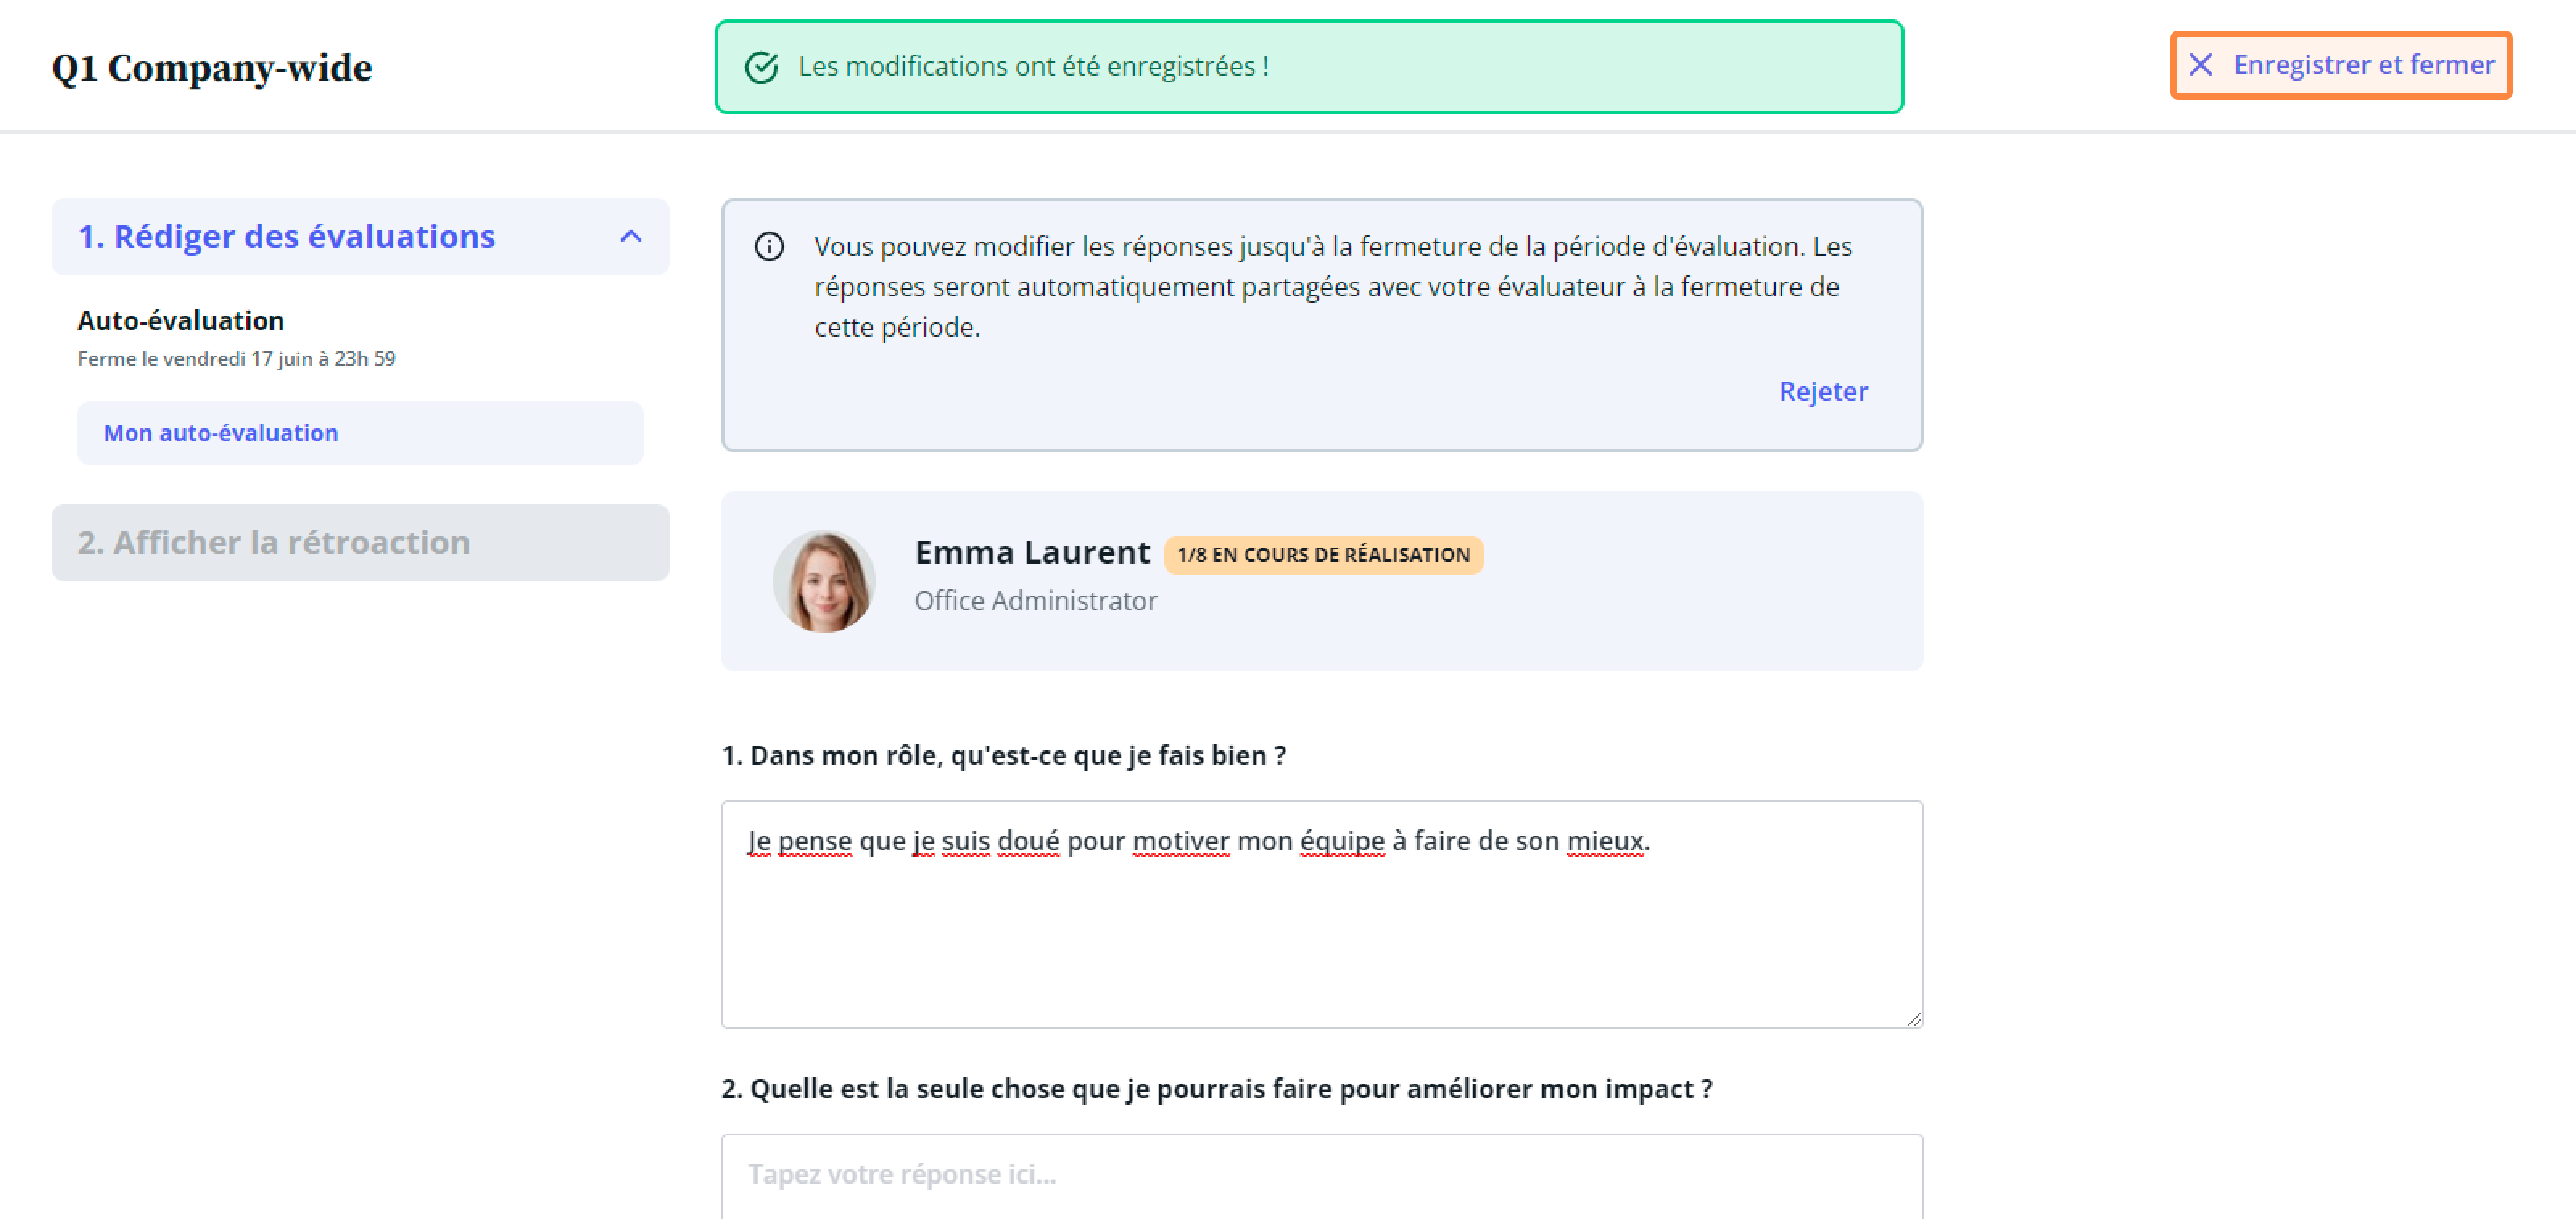This screenshot has height=1219, width=2576.
Task: Open Mon auto-évaluation in the sidebar
Action: pyautogui.click(x=360, y=433)
